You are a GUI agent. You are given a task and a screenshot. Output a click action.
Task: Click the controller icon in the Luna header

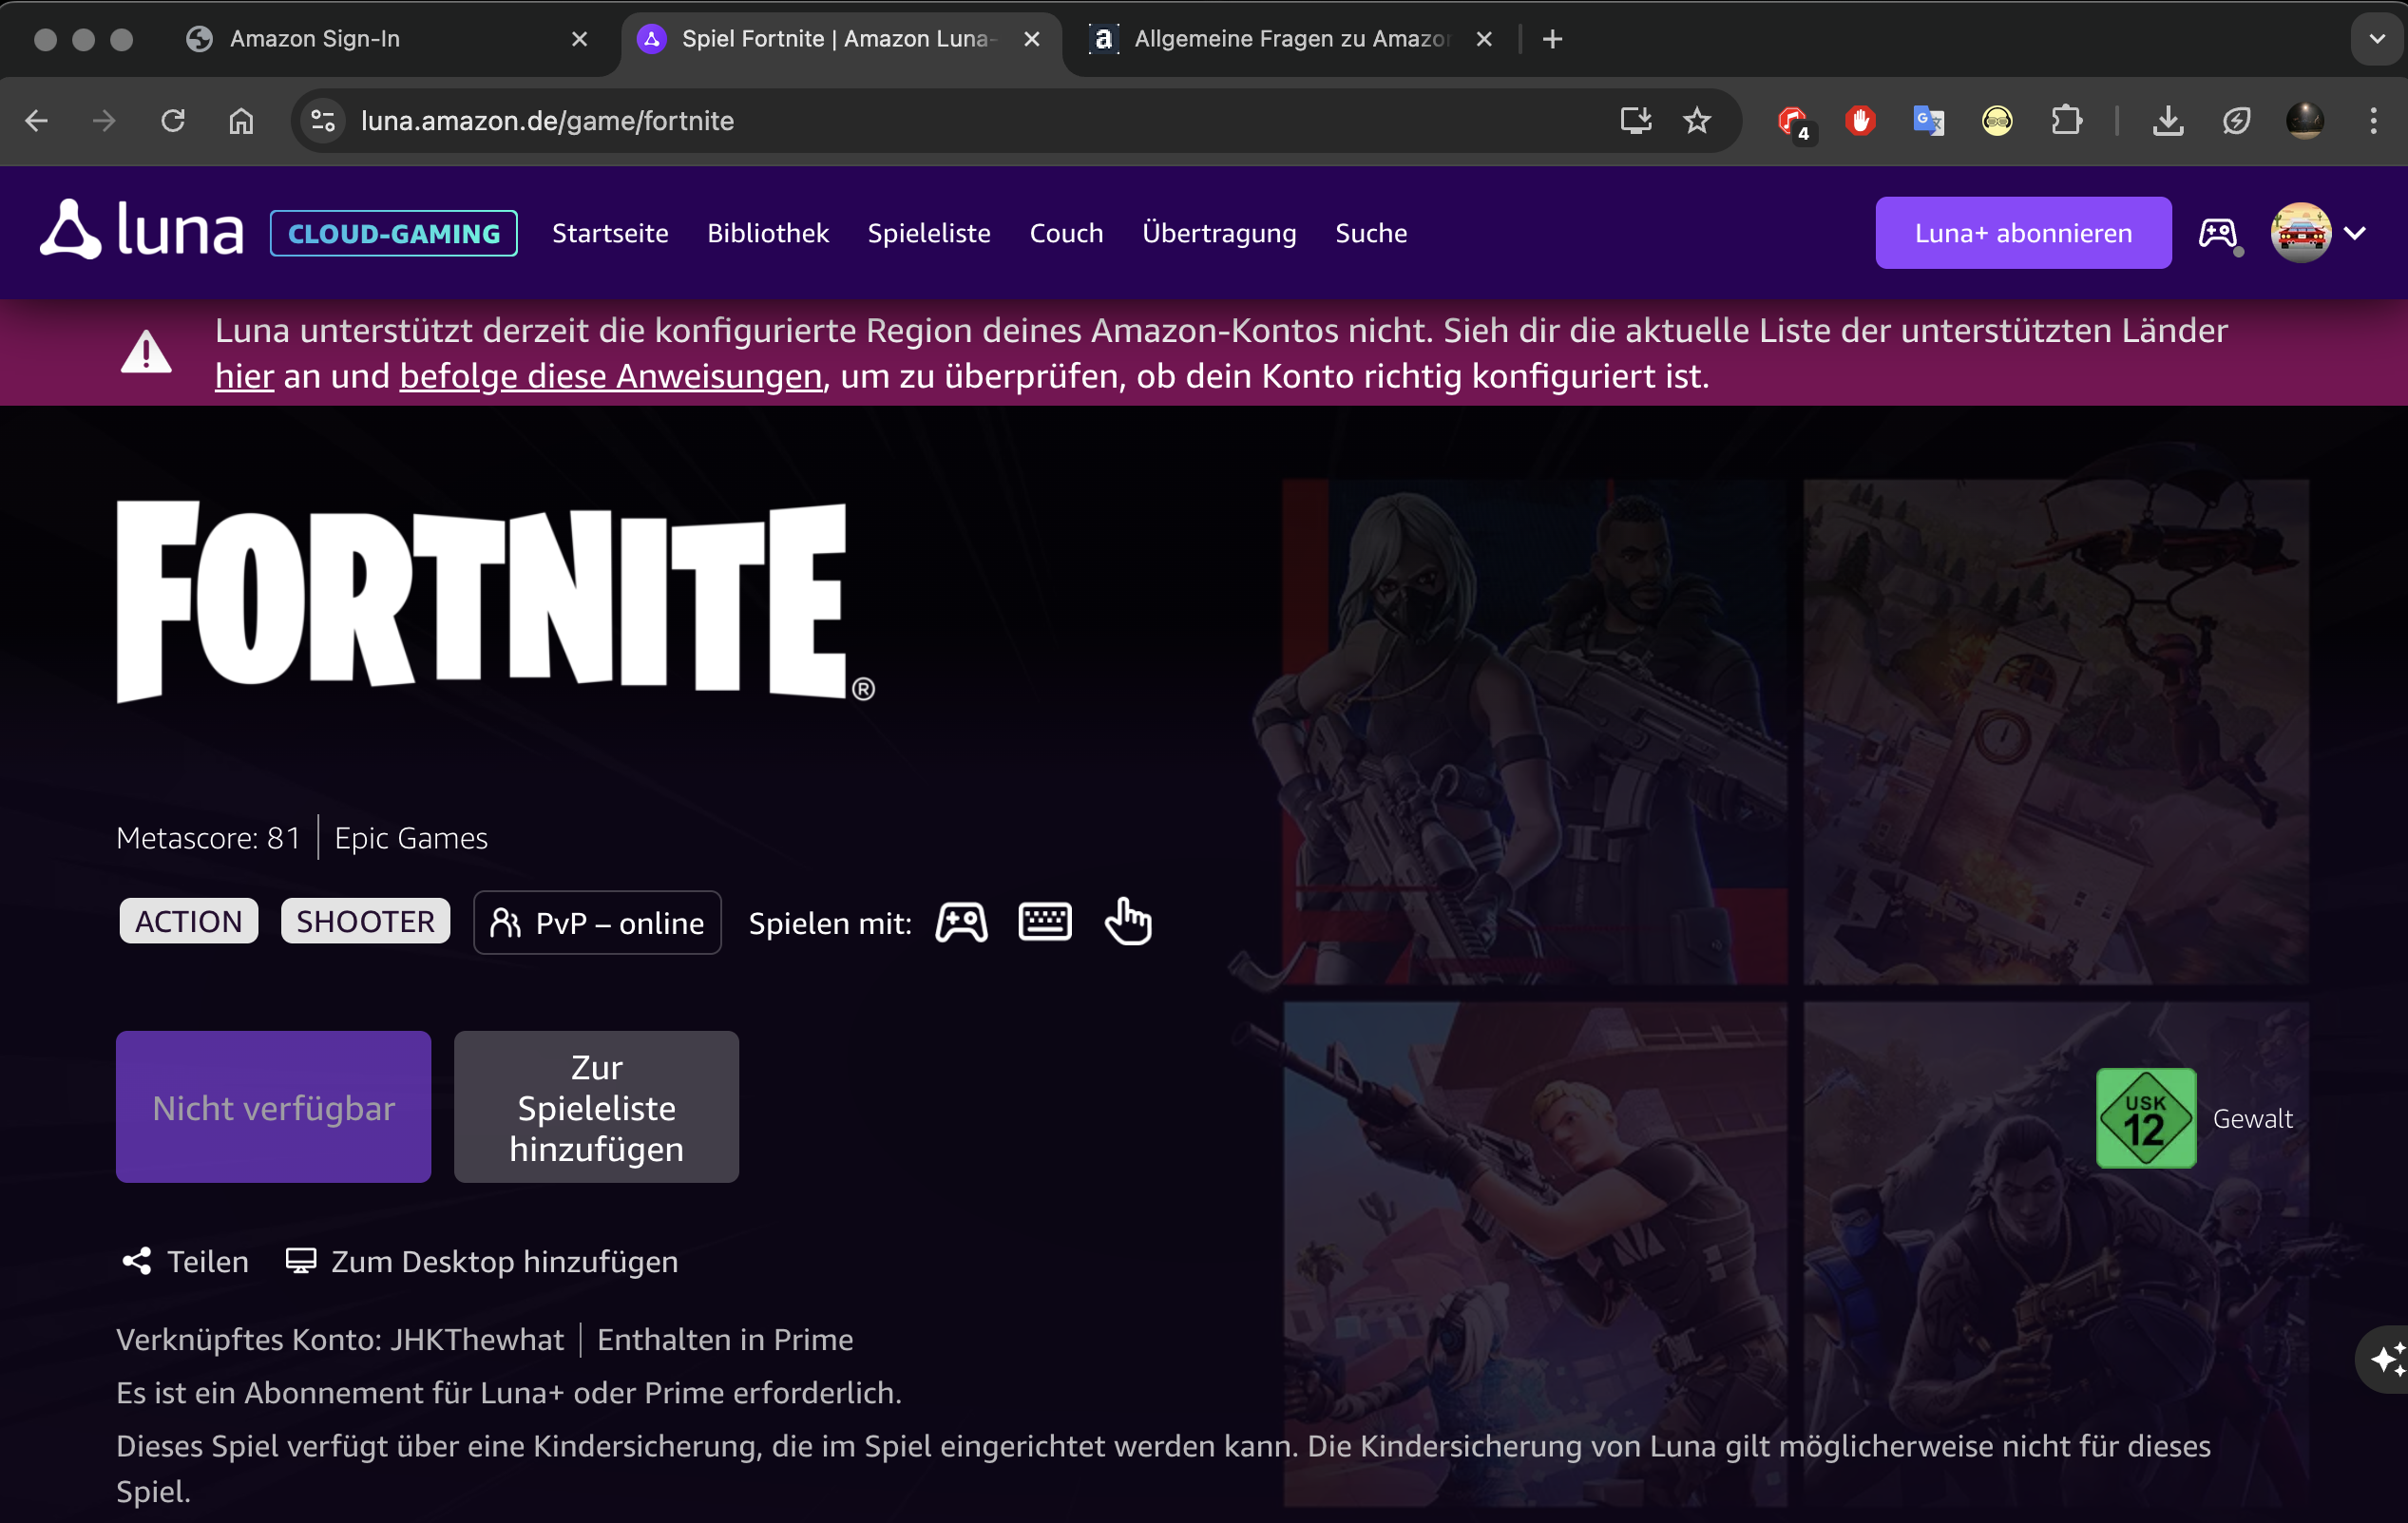[x=2217, y=233]
